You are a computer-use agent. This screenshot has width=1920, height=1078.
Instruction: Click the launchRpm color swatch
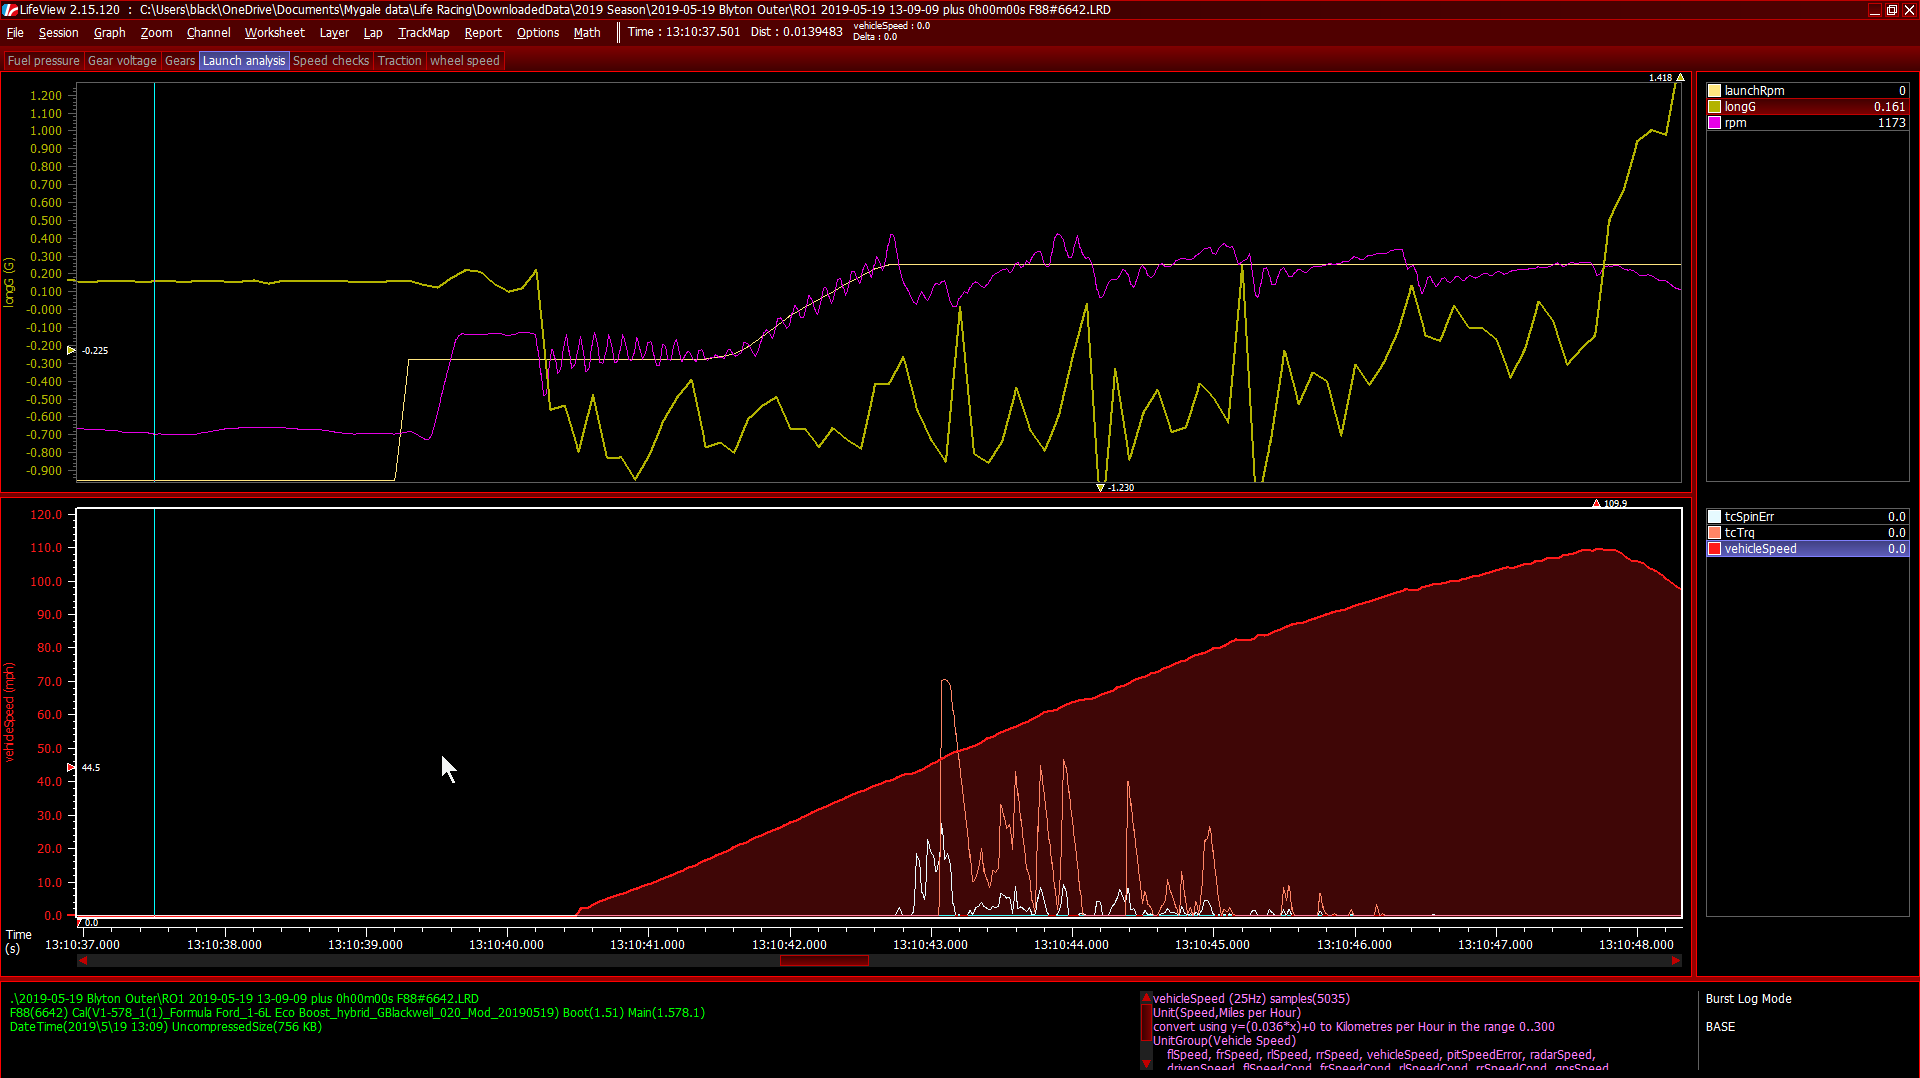pyautogui.click(x=1714, y=91)
